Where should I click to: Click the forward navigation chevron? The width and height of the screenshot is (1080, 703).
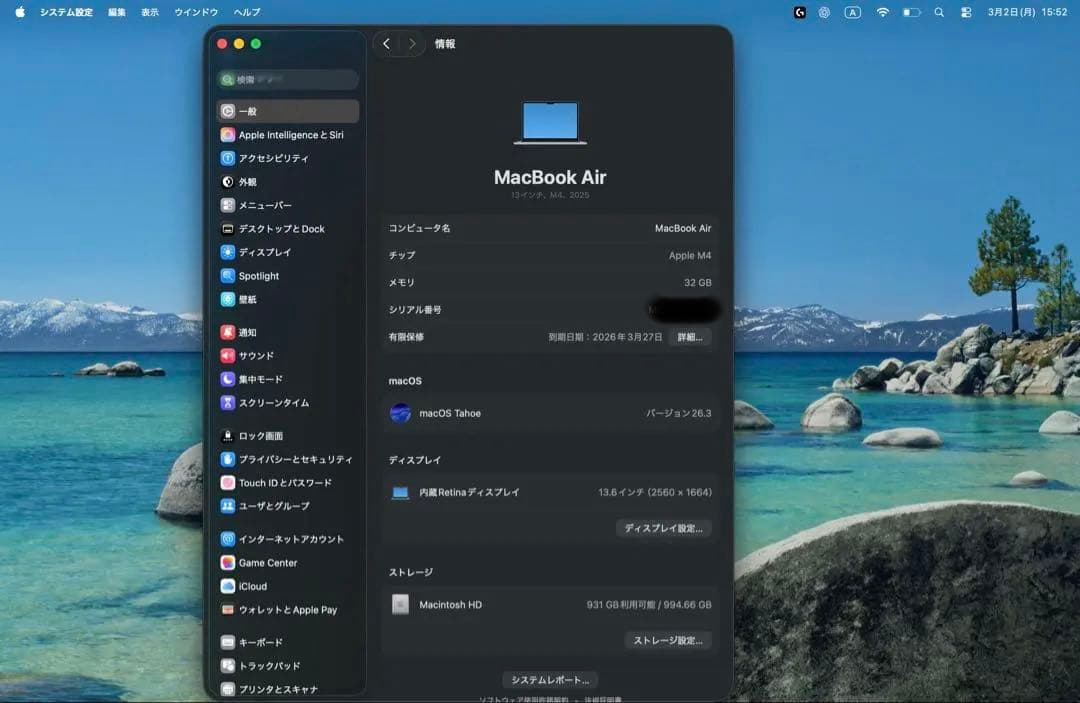click(411, 44)
